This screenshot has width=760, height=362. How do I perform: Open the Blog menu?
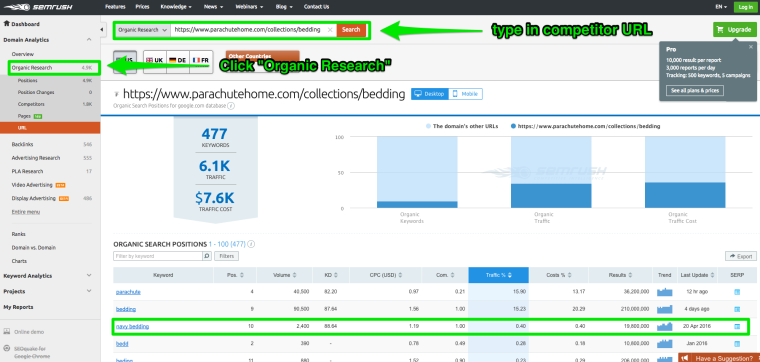[x=284, y=7]
